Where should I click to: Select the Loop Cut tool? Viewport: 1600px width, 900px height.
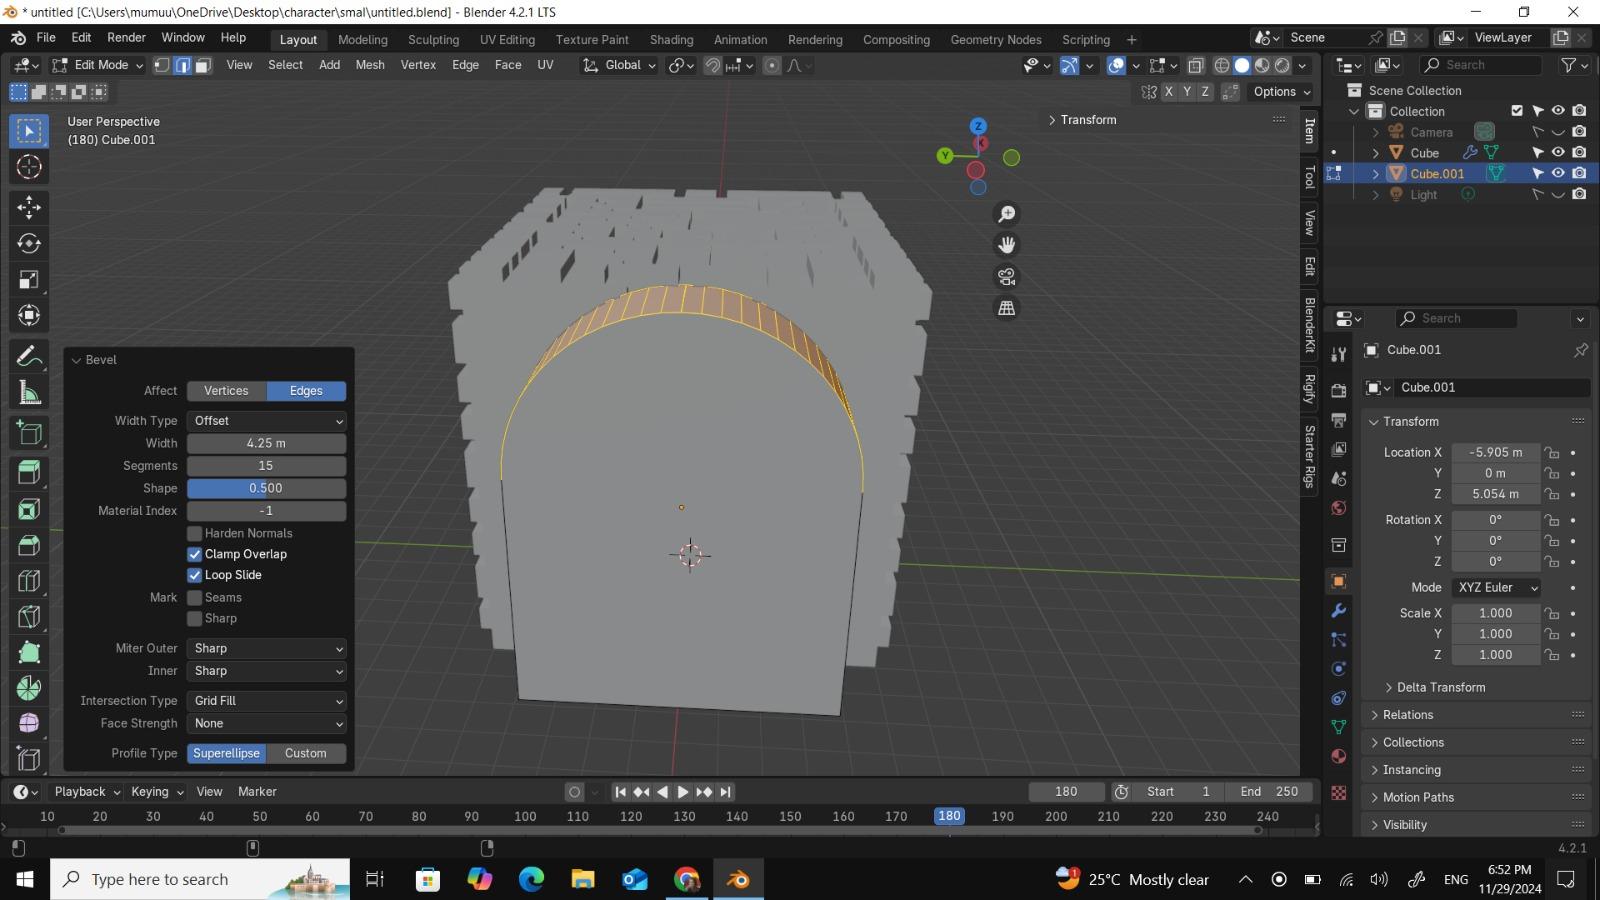[29, 581]
